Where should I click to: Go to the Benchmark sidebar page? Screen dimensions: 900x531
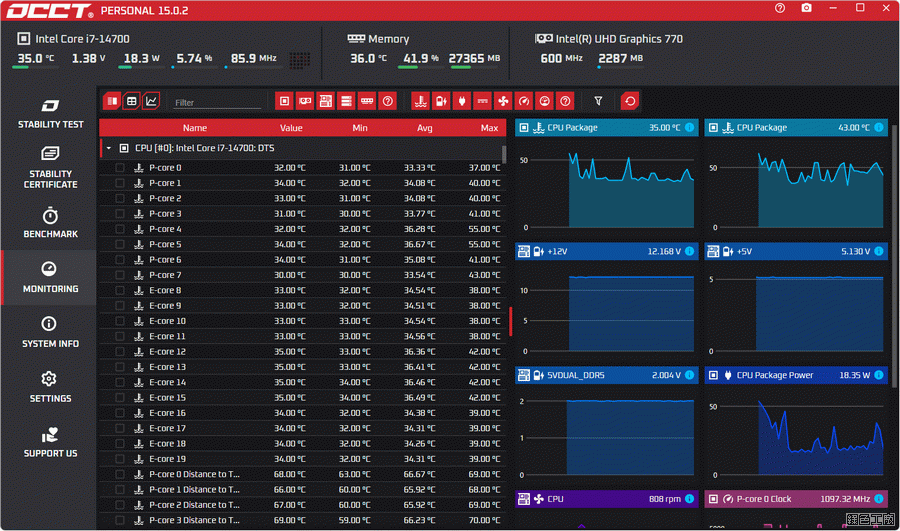[50, 223]
